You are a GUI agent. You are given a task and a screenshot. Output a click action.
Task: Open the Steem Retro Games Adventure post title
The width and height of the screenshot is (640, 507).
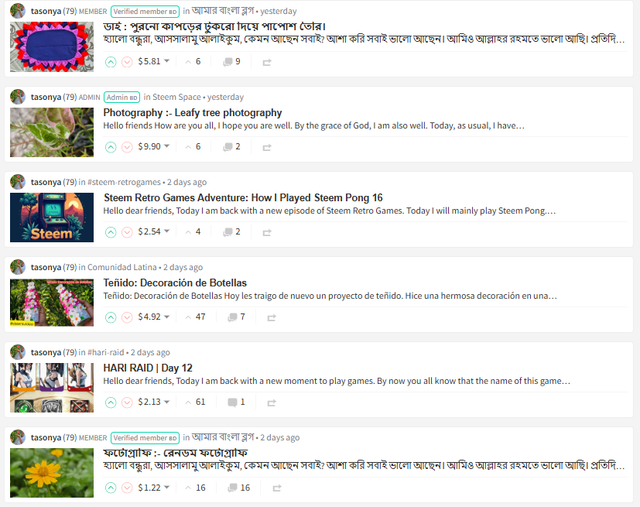click(243, 198)
